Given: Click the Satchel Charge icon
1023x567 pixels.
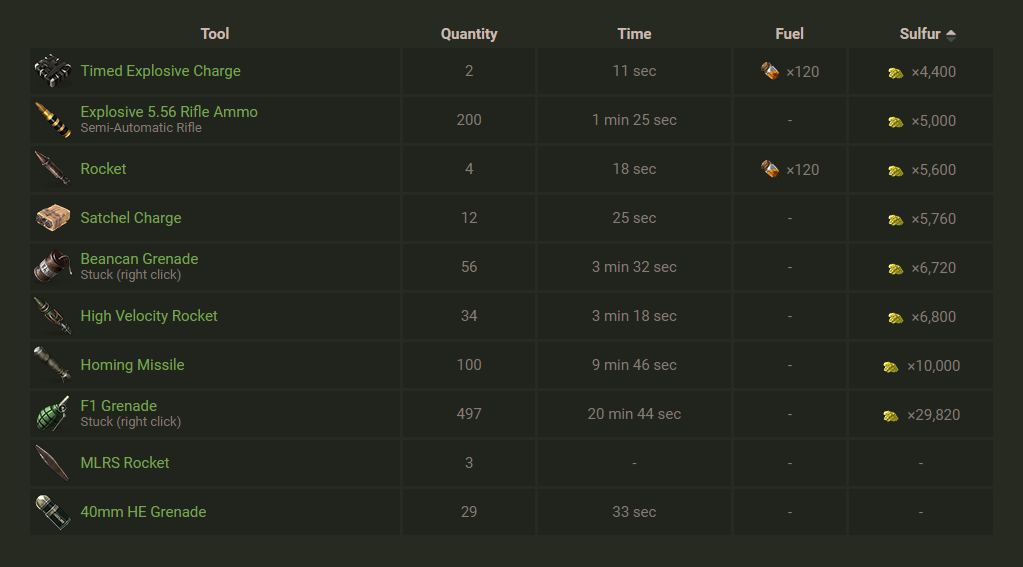Looking at the screenshot, I should point(52,218).
